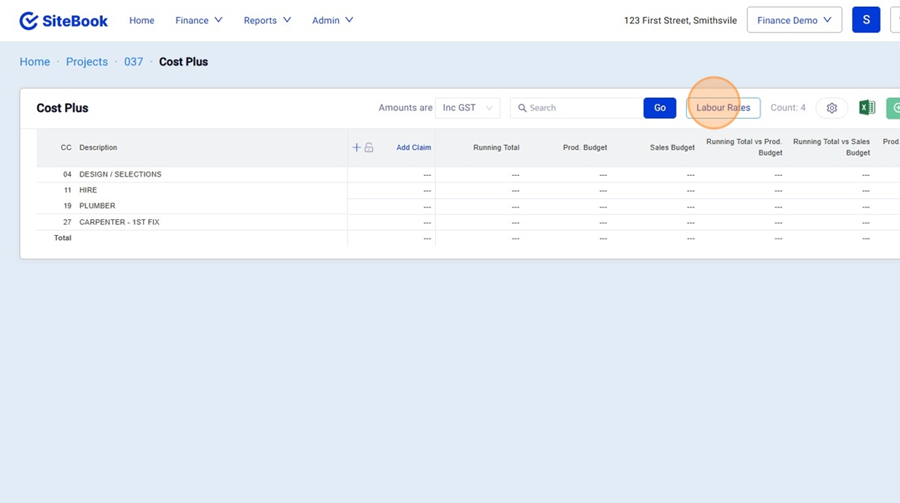Image resolution: width=900 pixels, height=503 pixels.
Task: Open the Finance Demo account selector
Action: point(794,20)
